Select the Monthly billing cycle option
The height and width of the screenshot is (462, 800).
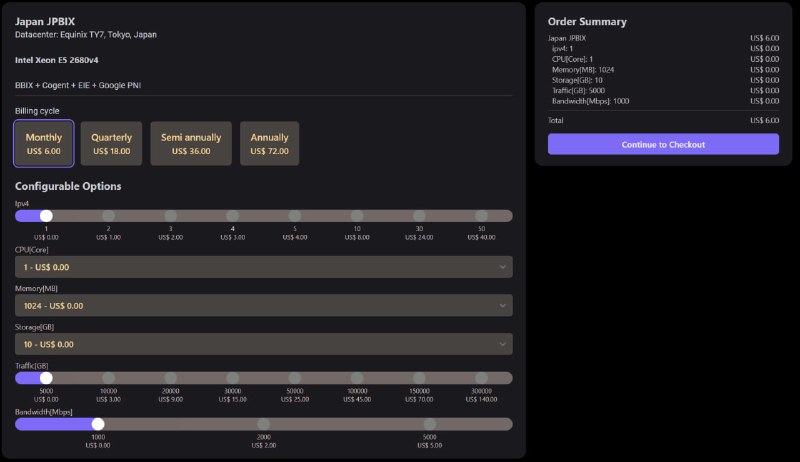(43, 144)
